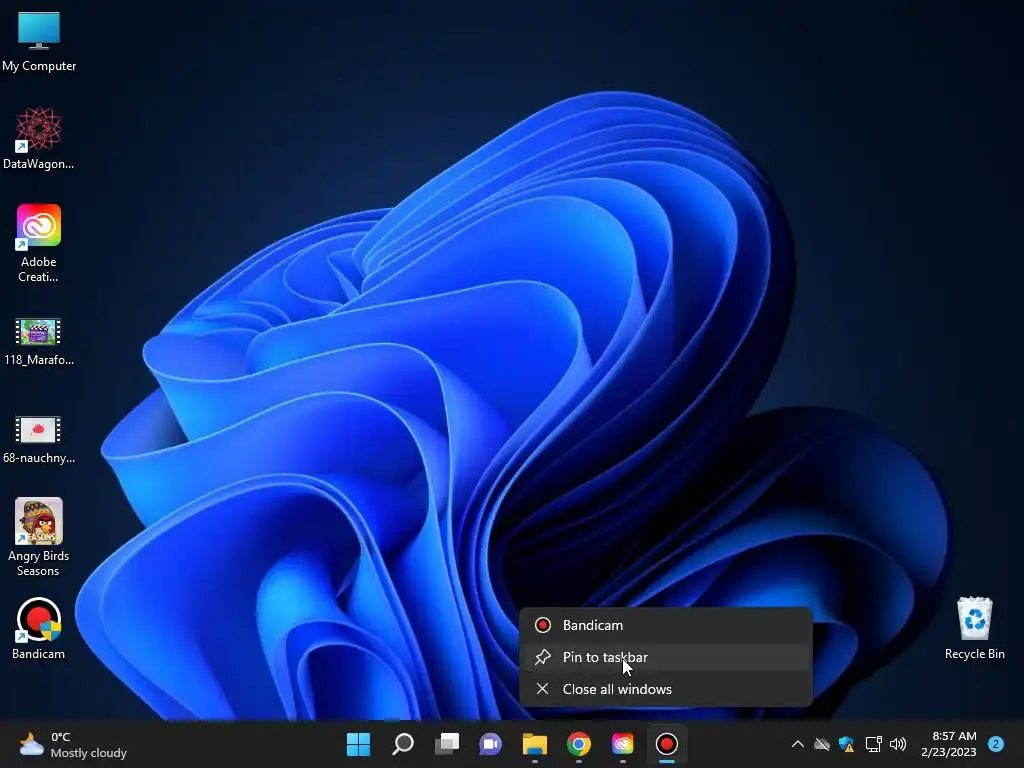Open Windows Security tray icon
The height and width of the screenshot is (768, 1024).
click(x=847, y=744)
